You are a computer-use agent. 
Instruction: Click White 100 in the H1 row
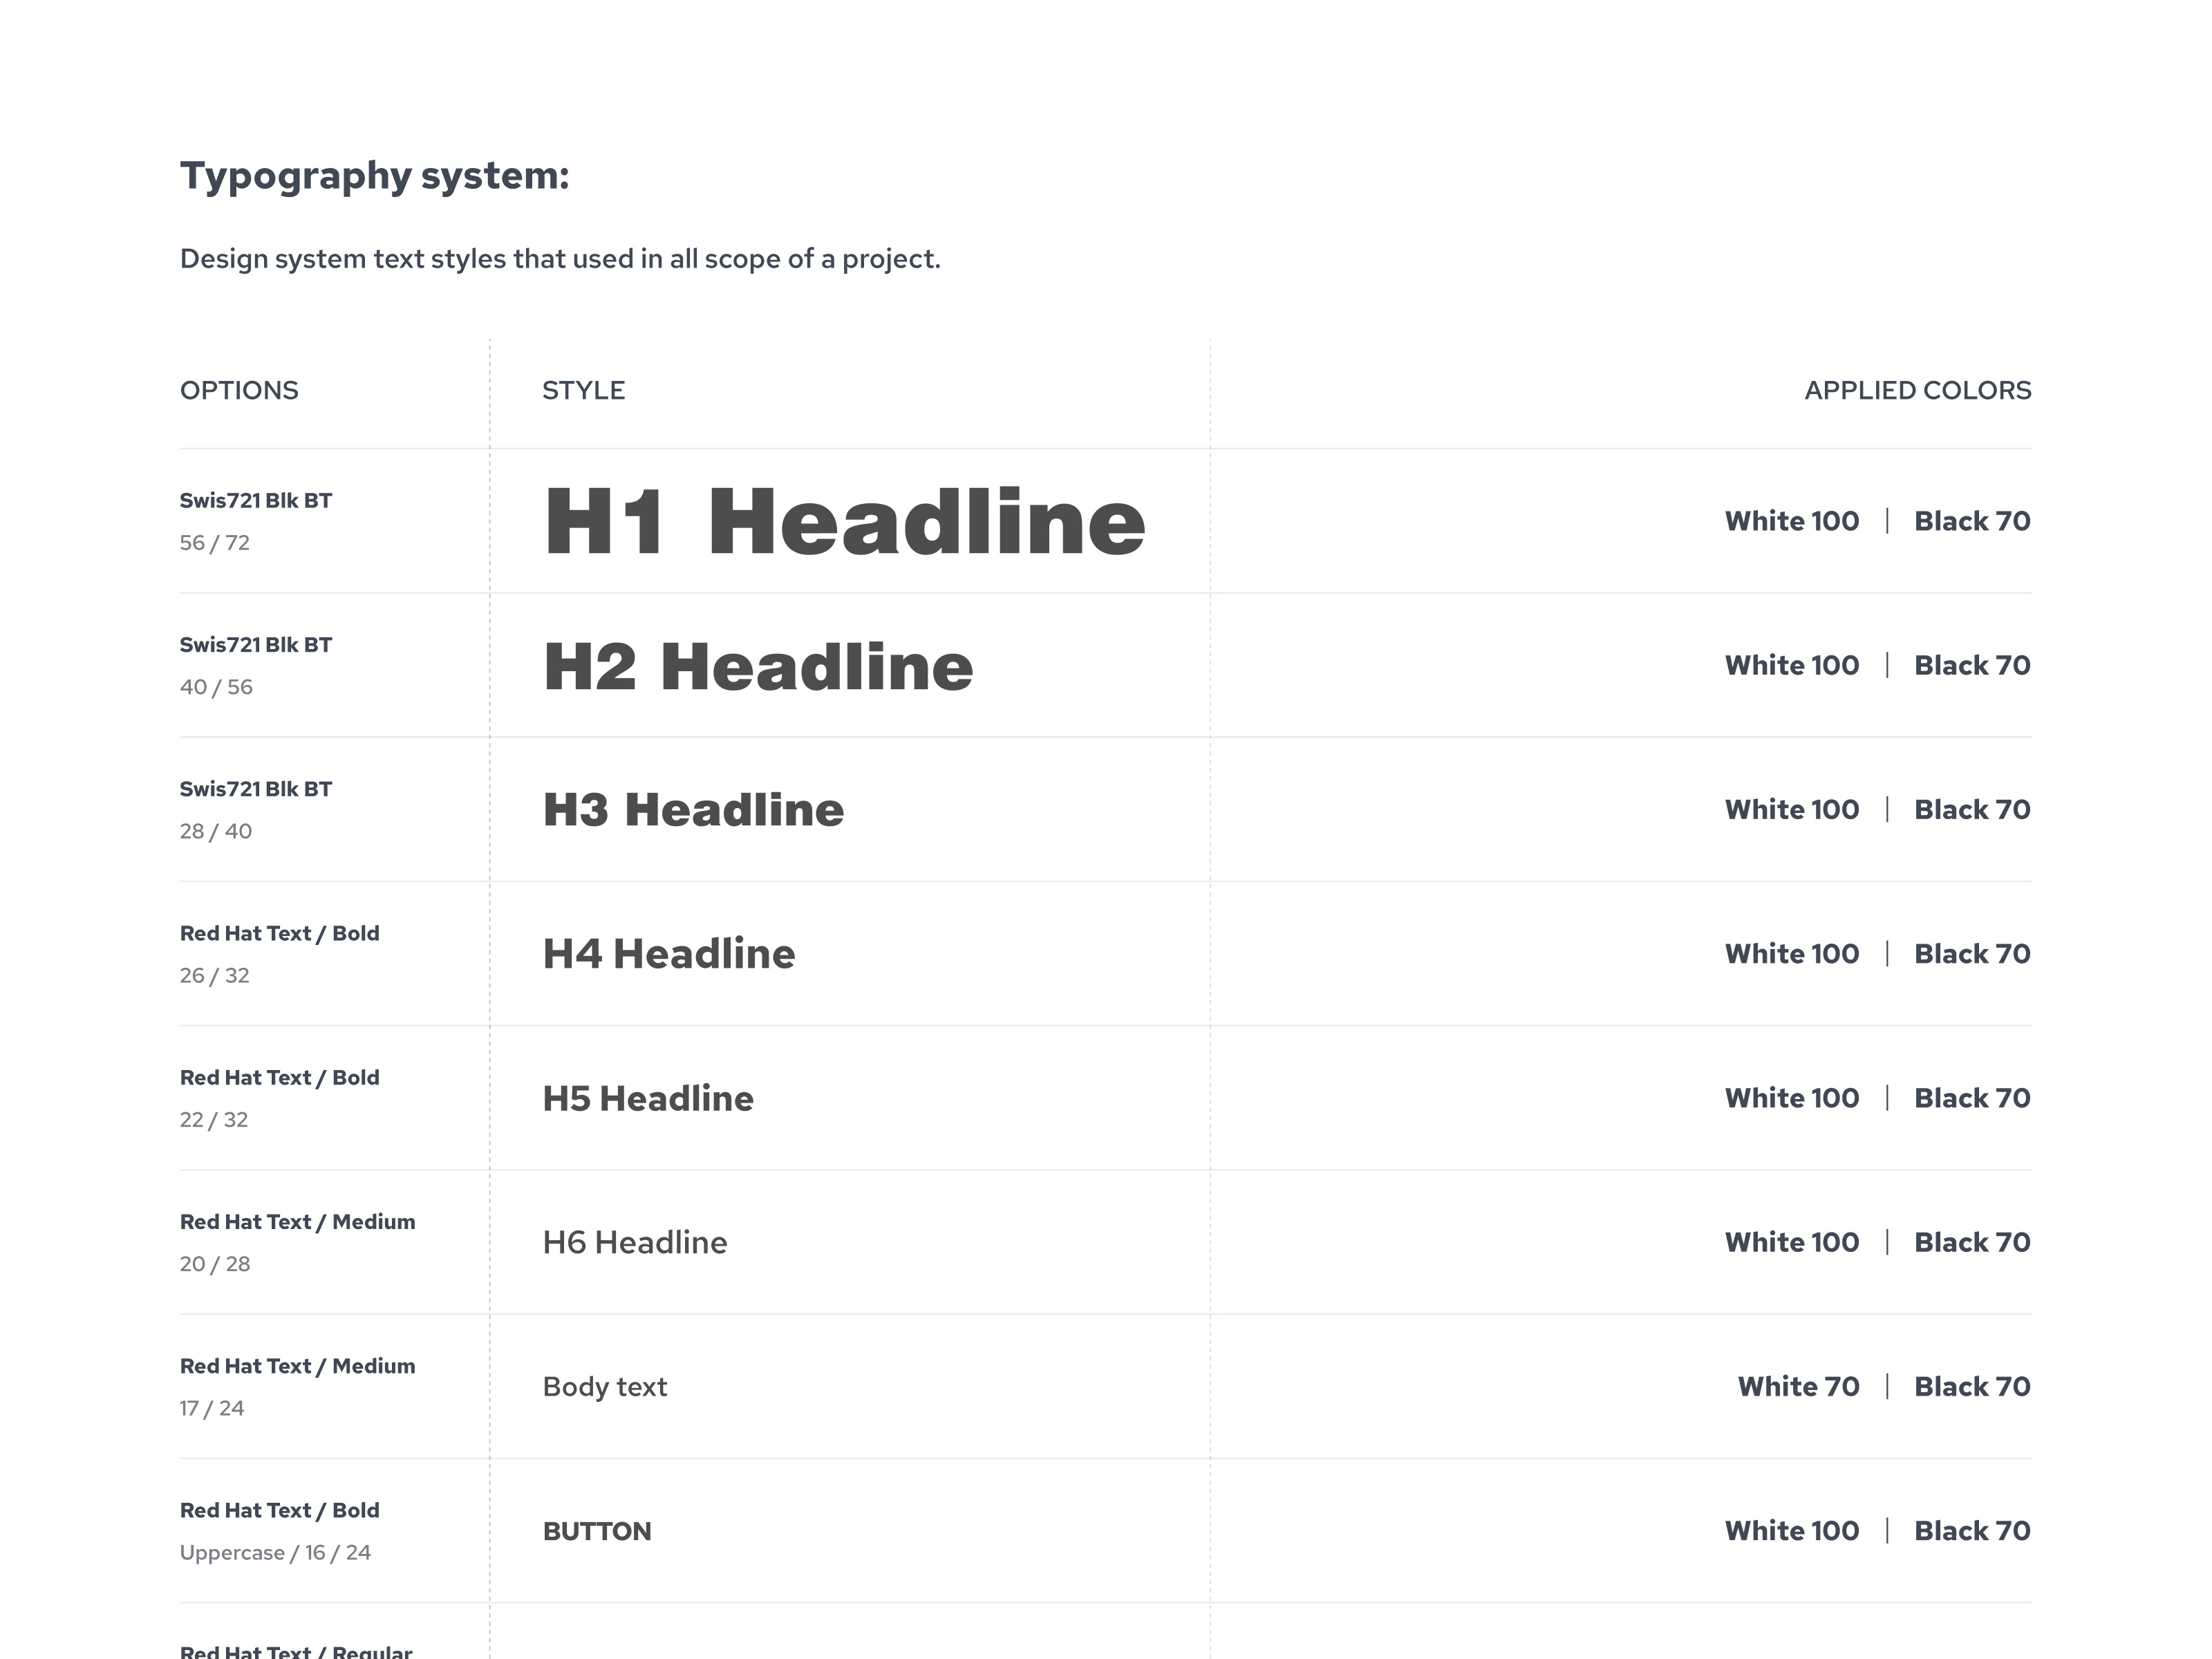pyautogui.click(x=1791, y=521)
